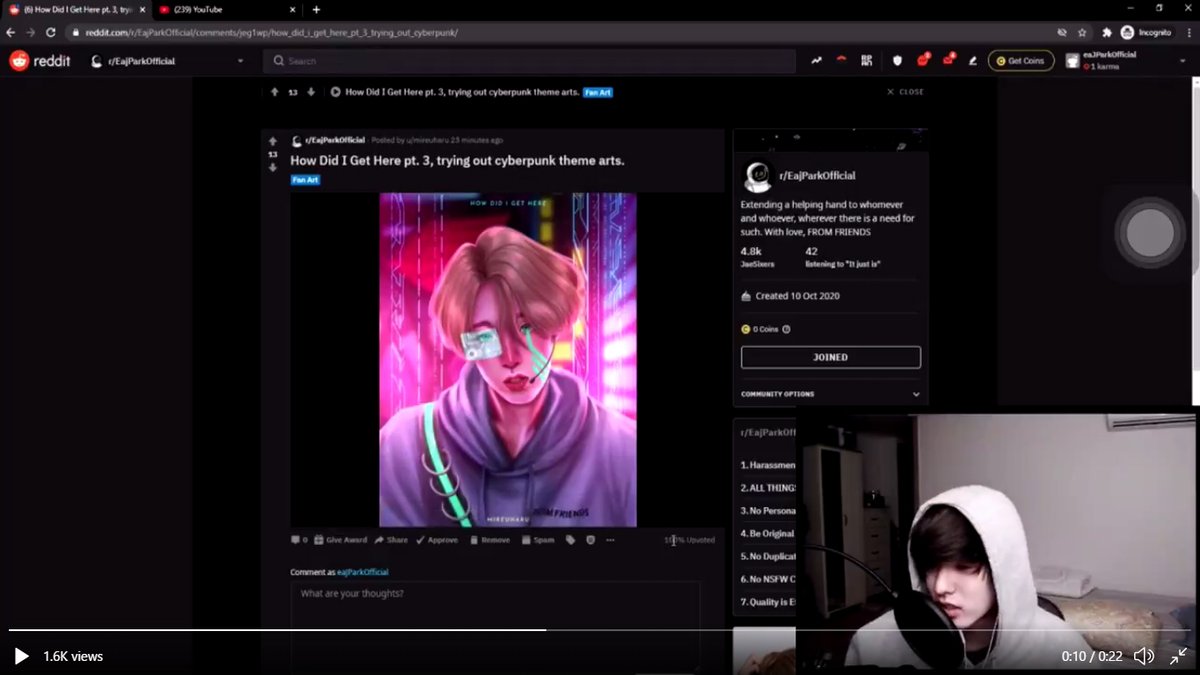This screenshot has height=675, width=1200.
Task: Click the Get Coins button
Action: tap(1021, 61)
